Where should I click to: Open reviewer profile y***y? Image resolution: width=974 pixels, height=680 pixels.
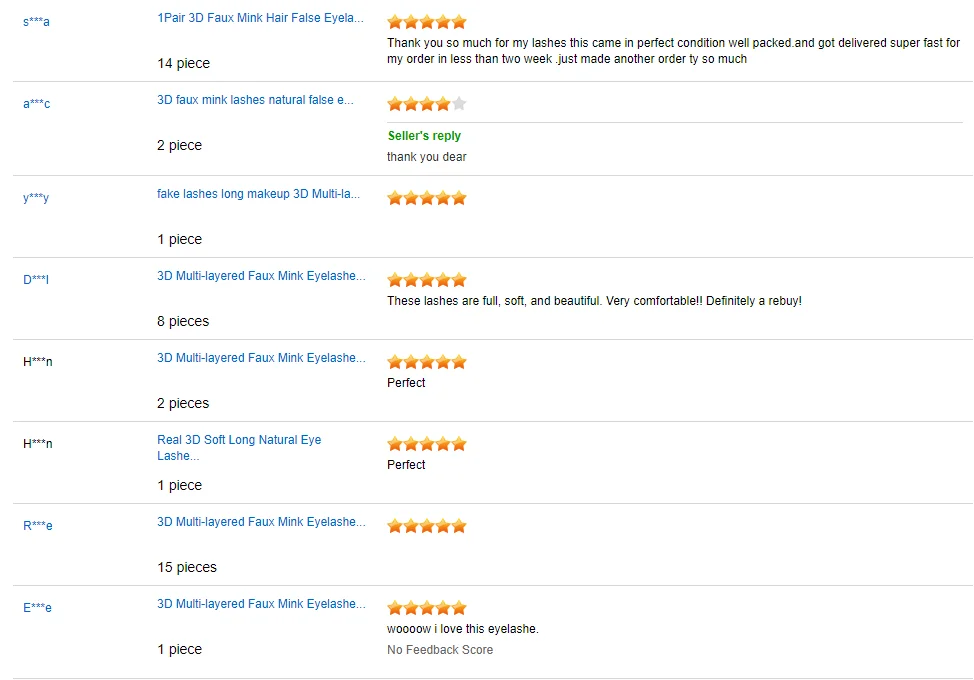click(x=36, y=198)
